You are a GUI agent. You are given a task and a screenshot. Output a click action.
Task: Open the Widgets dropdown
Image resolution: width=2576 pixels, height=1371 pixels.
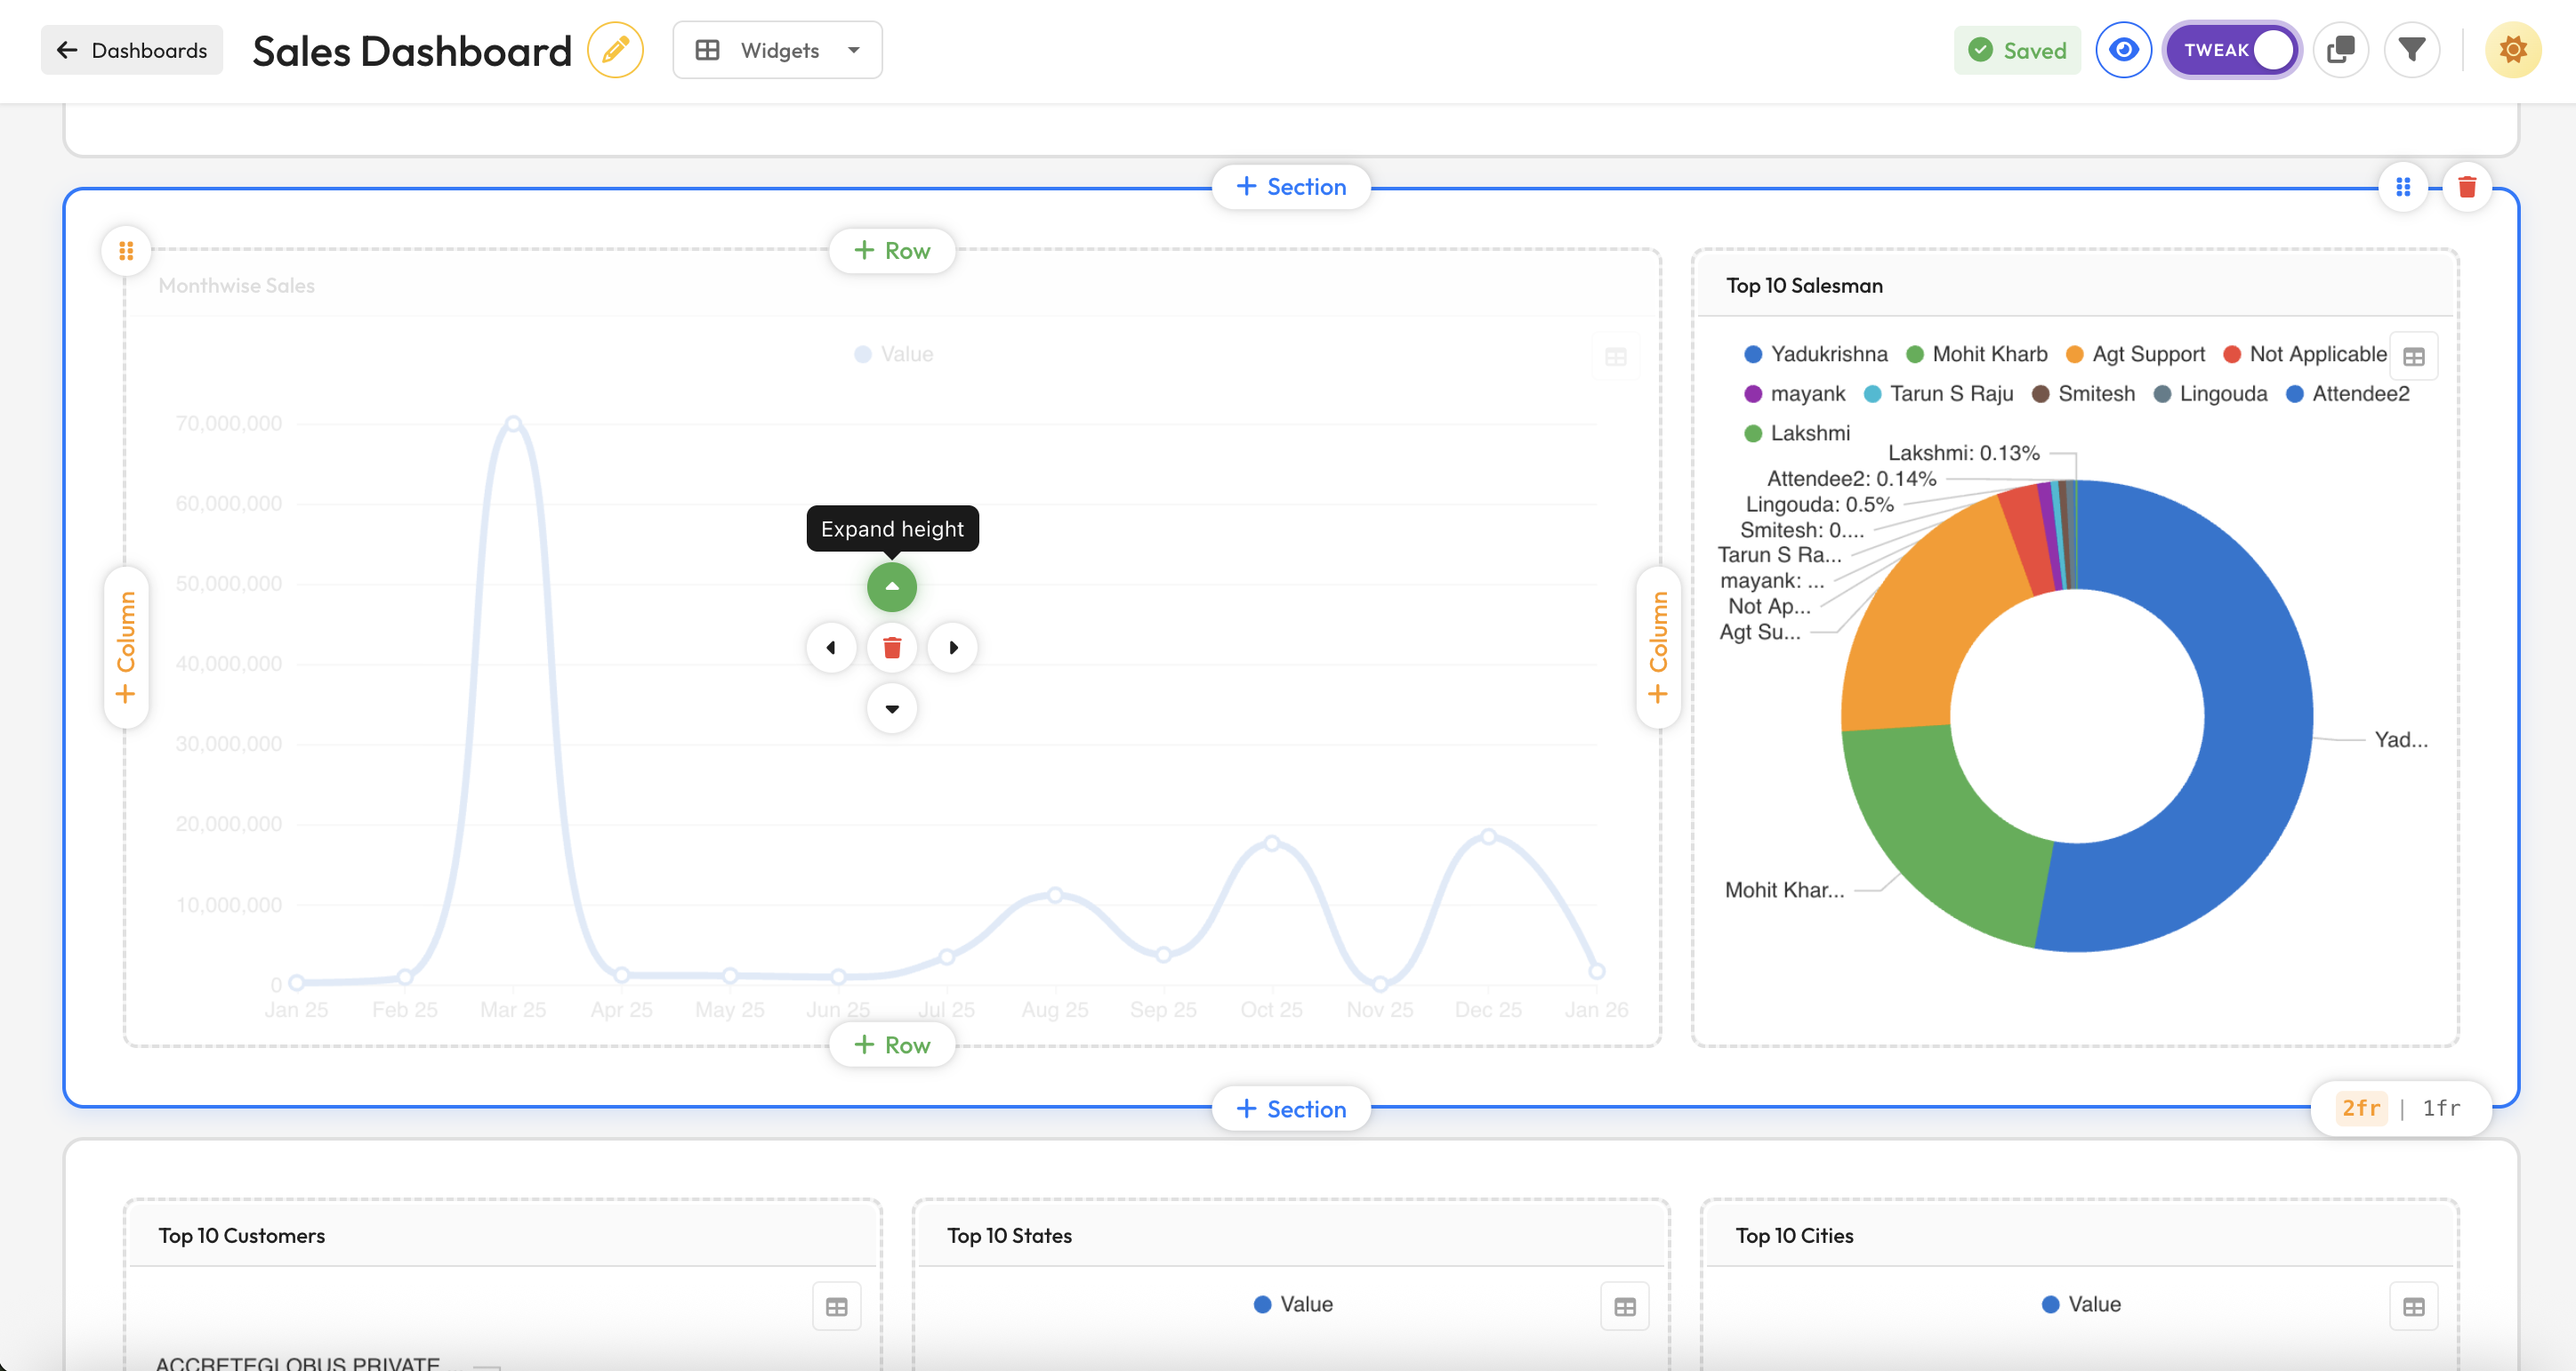(x=777, y=49)
